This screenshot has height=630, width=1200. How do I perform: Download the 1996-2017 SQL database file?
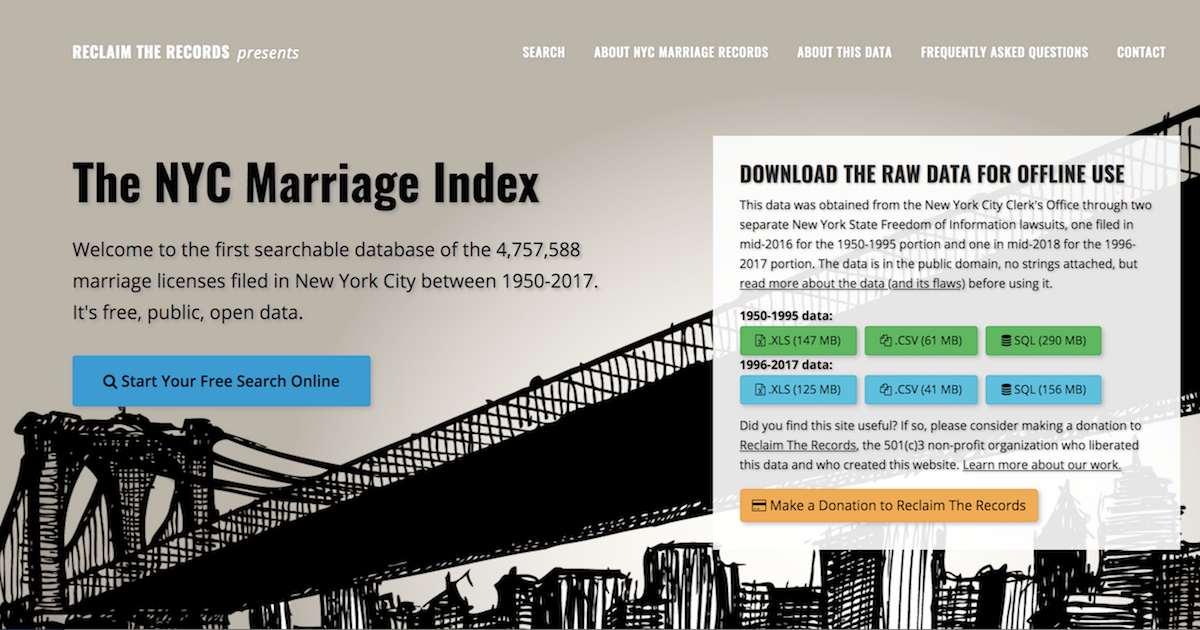pyautogui.click(x=1042, y=389)
